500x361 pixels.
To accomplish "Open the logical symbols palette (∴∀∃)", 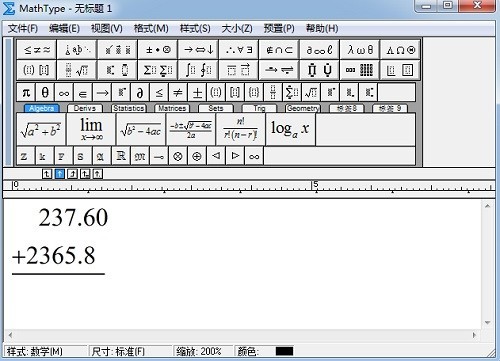I will coord(239,50).
